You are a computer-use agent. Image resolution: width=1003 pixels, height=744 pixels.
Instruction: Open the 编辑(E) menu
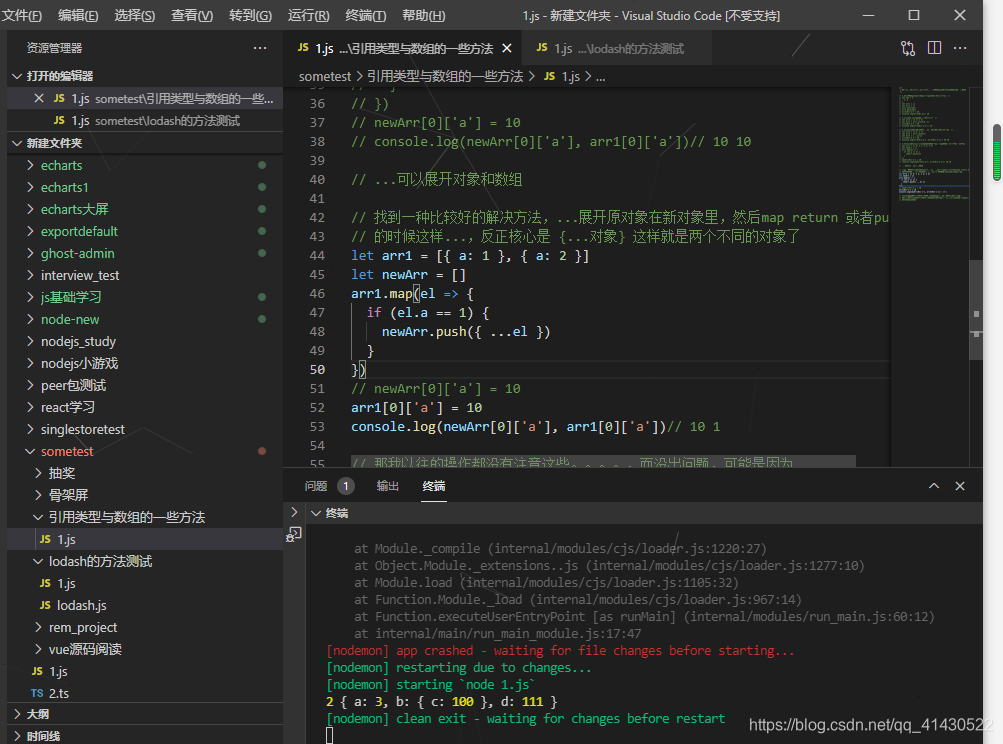(x=78, y=15)
